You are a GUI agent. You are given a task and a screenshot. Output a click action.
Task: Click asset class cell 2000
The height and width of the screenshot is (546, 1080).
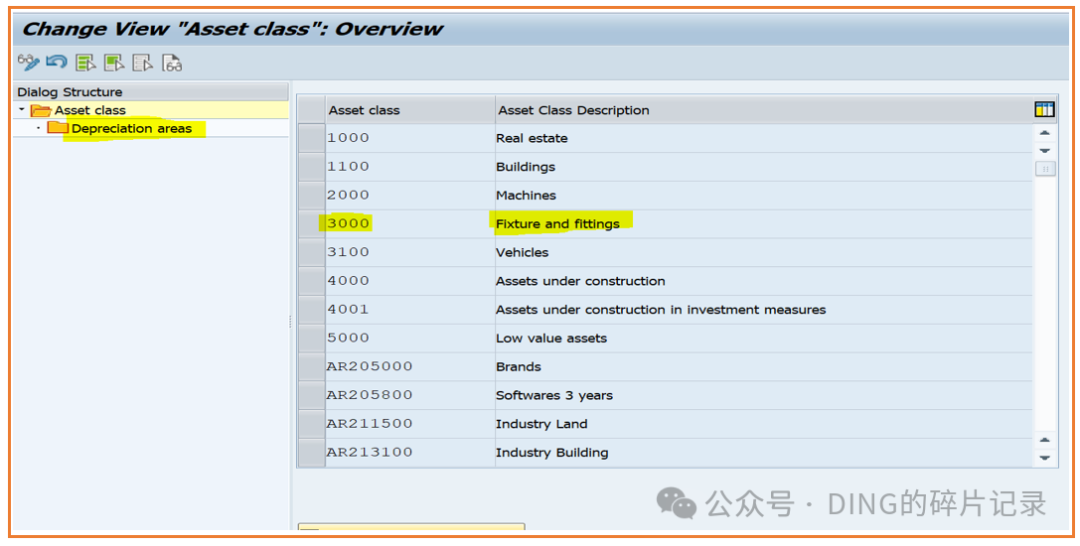click(x=410, y=195)
